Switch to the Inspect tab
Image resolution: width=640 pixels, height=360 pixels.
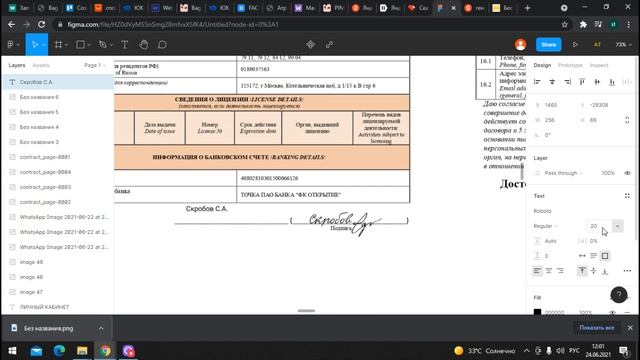[599, 65]
